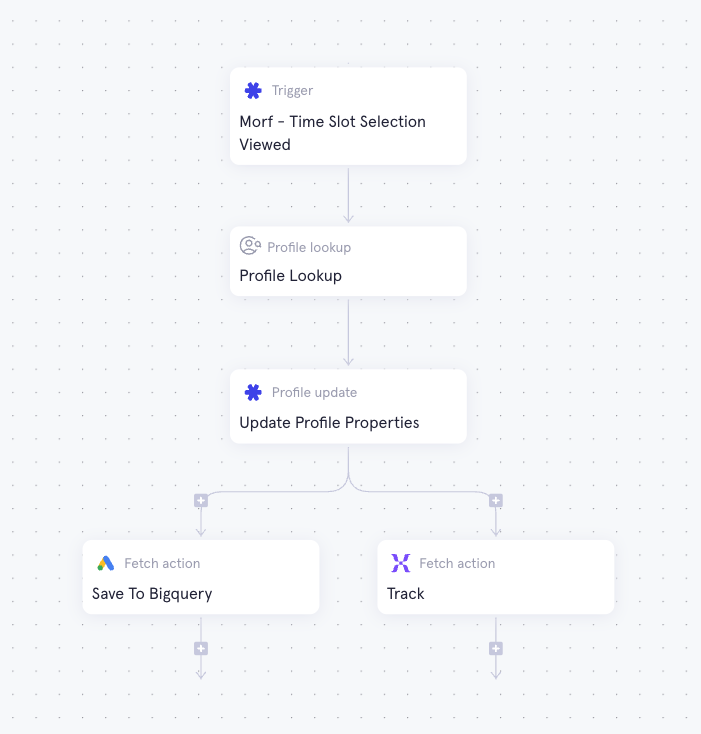Click Fetch action label on Track node
Image resolution: width=701 pixels, height=734 pixels.
[x=457, y=563]
